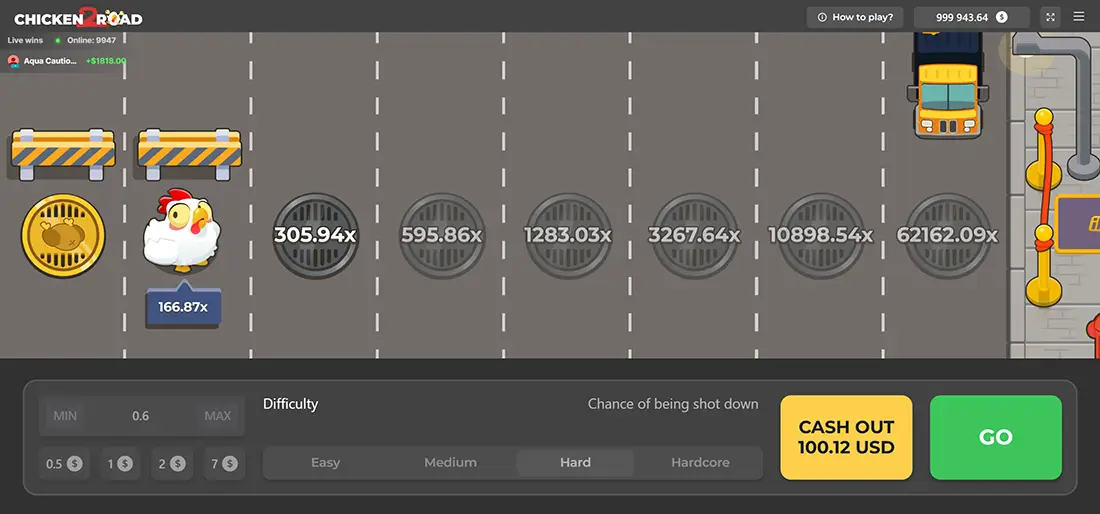Click the 62162.09x manhole cover
Image resolution: width=1100 pixels, height=514 pixels.
(x=947, y=235)
